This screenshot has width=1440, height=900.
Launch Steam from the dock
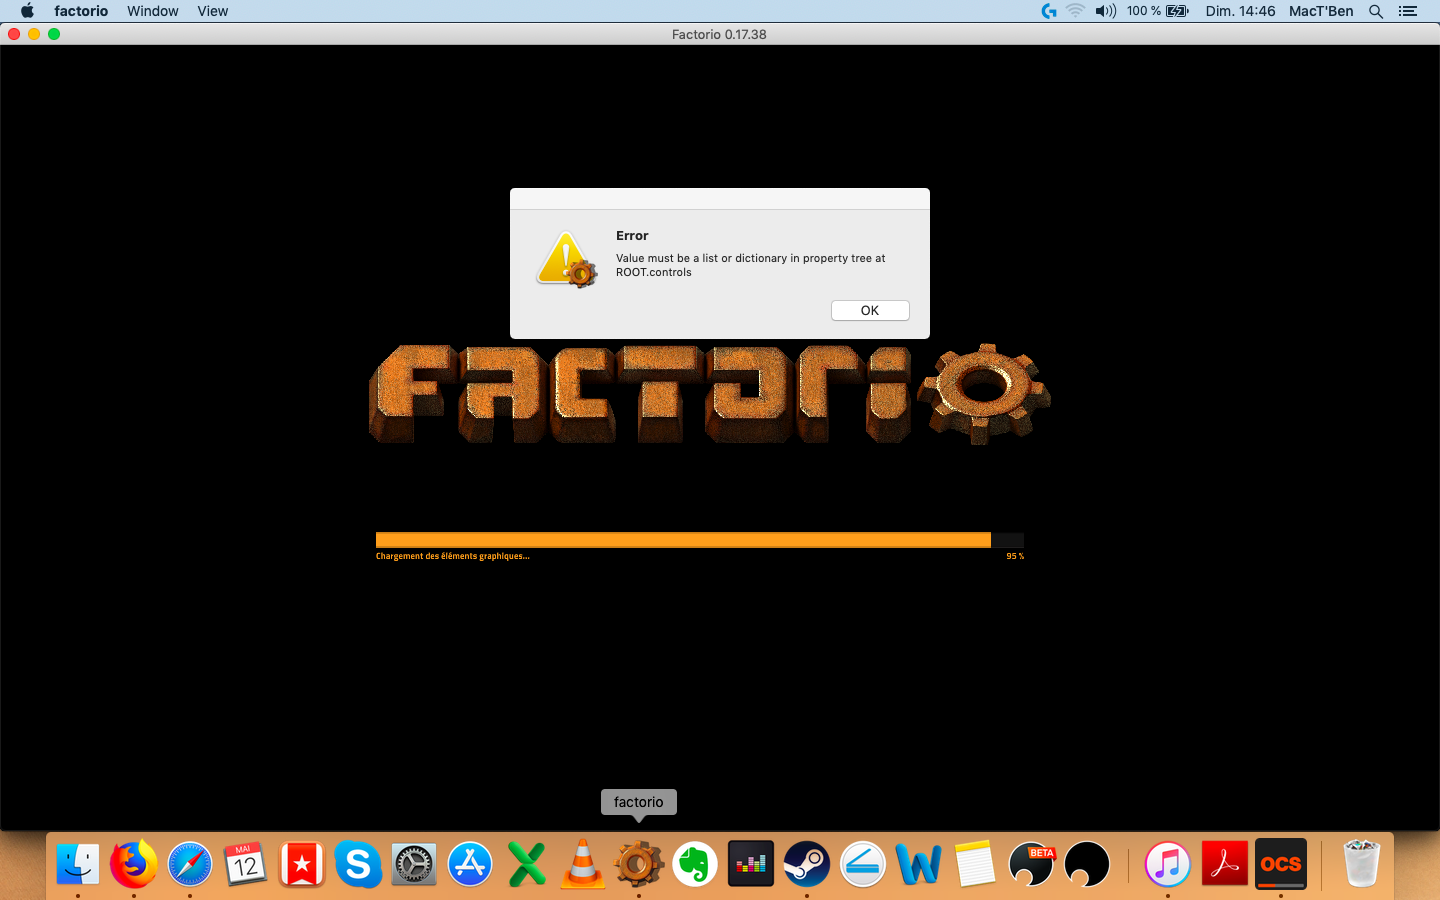[x=806, y=864]
